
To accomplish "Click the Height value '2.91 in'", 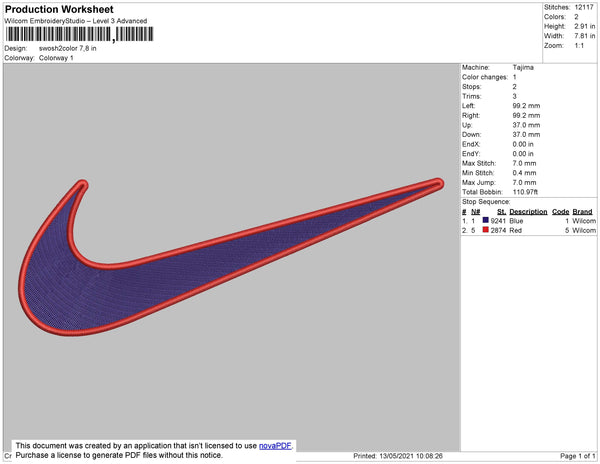I will click(585, 26).
